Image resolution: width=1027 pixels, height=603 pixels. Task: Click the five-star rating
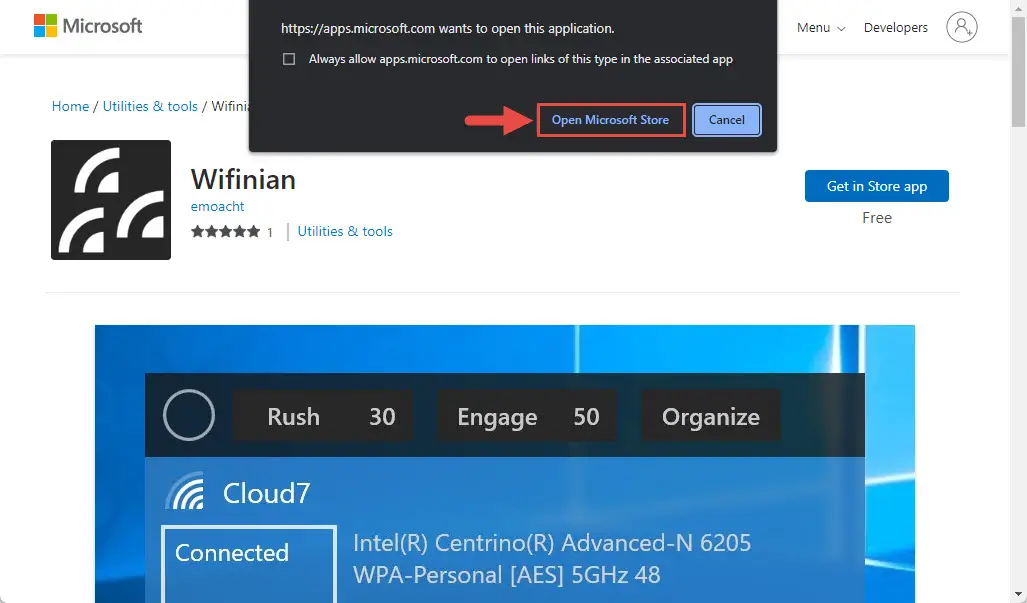tap(225, 231)
